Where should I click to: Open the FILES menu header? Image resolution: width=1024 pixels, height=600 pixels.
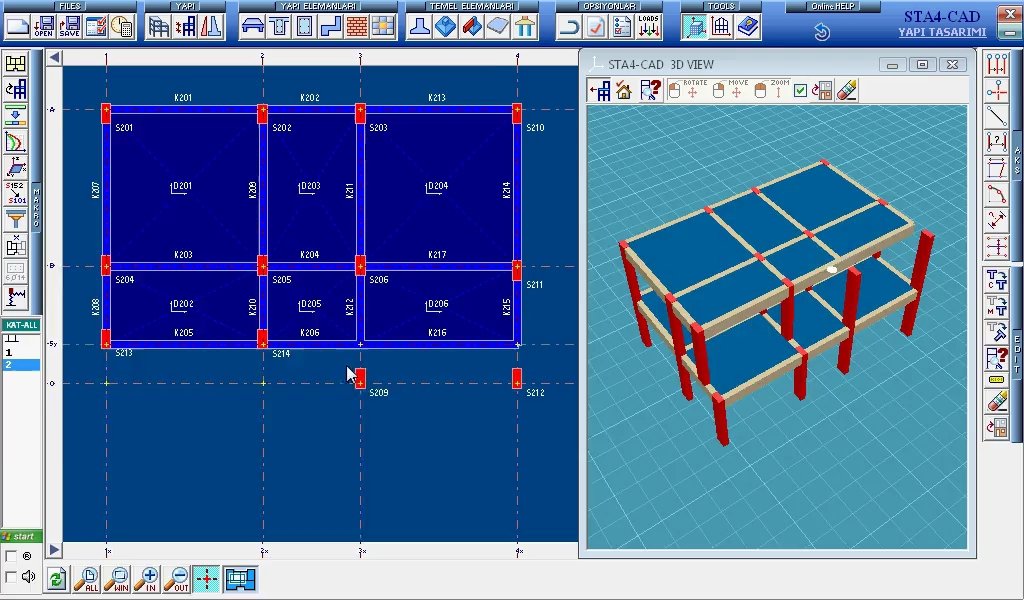coord(70,6)
